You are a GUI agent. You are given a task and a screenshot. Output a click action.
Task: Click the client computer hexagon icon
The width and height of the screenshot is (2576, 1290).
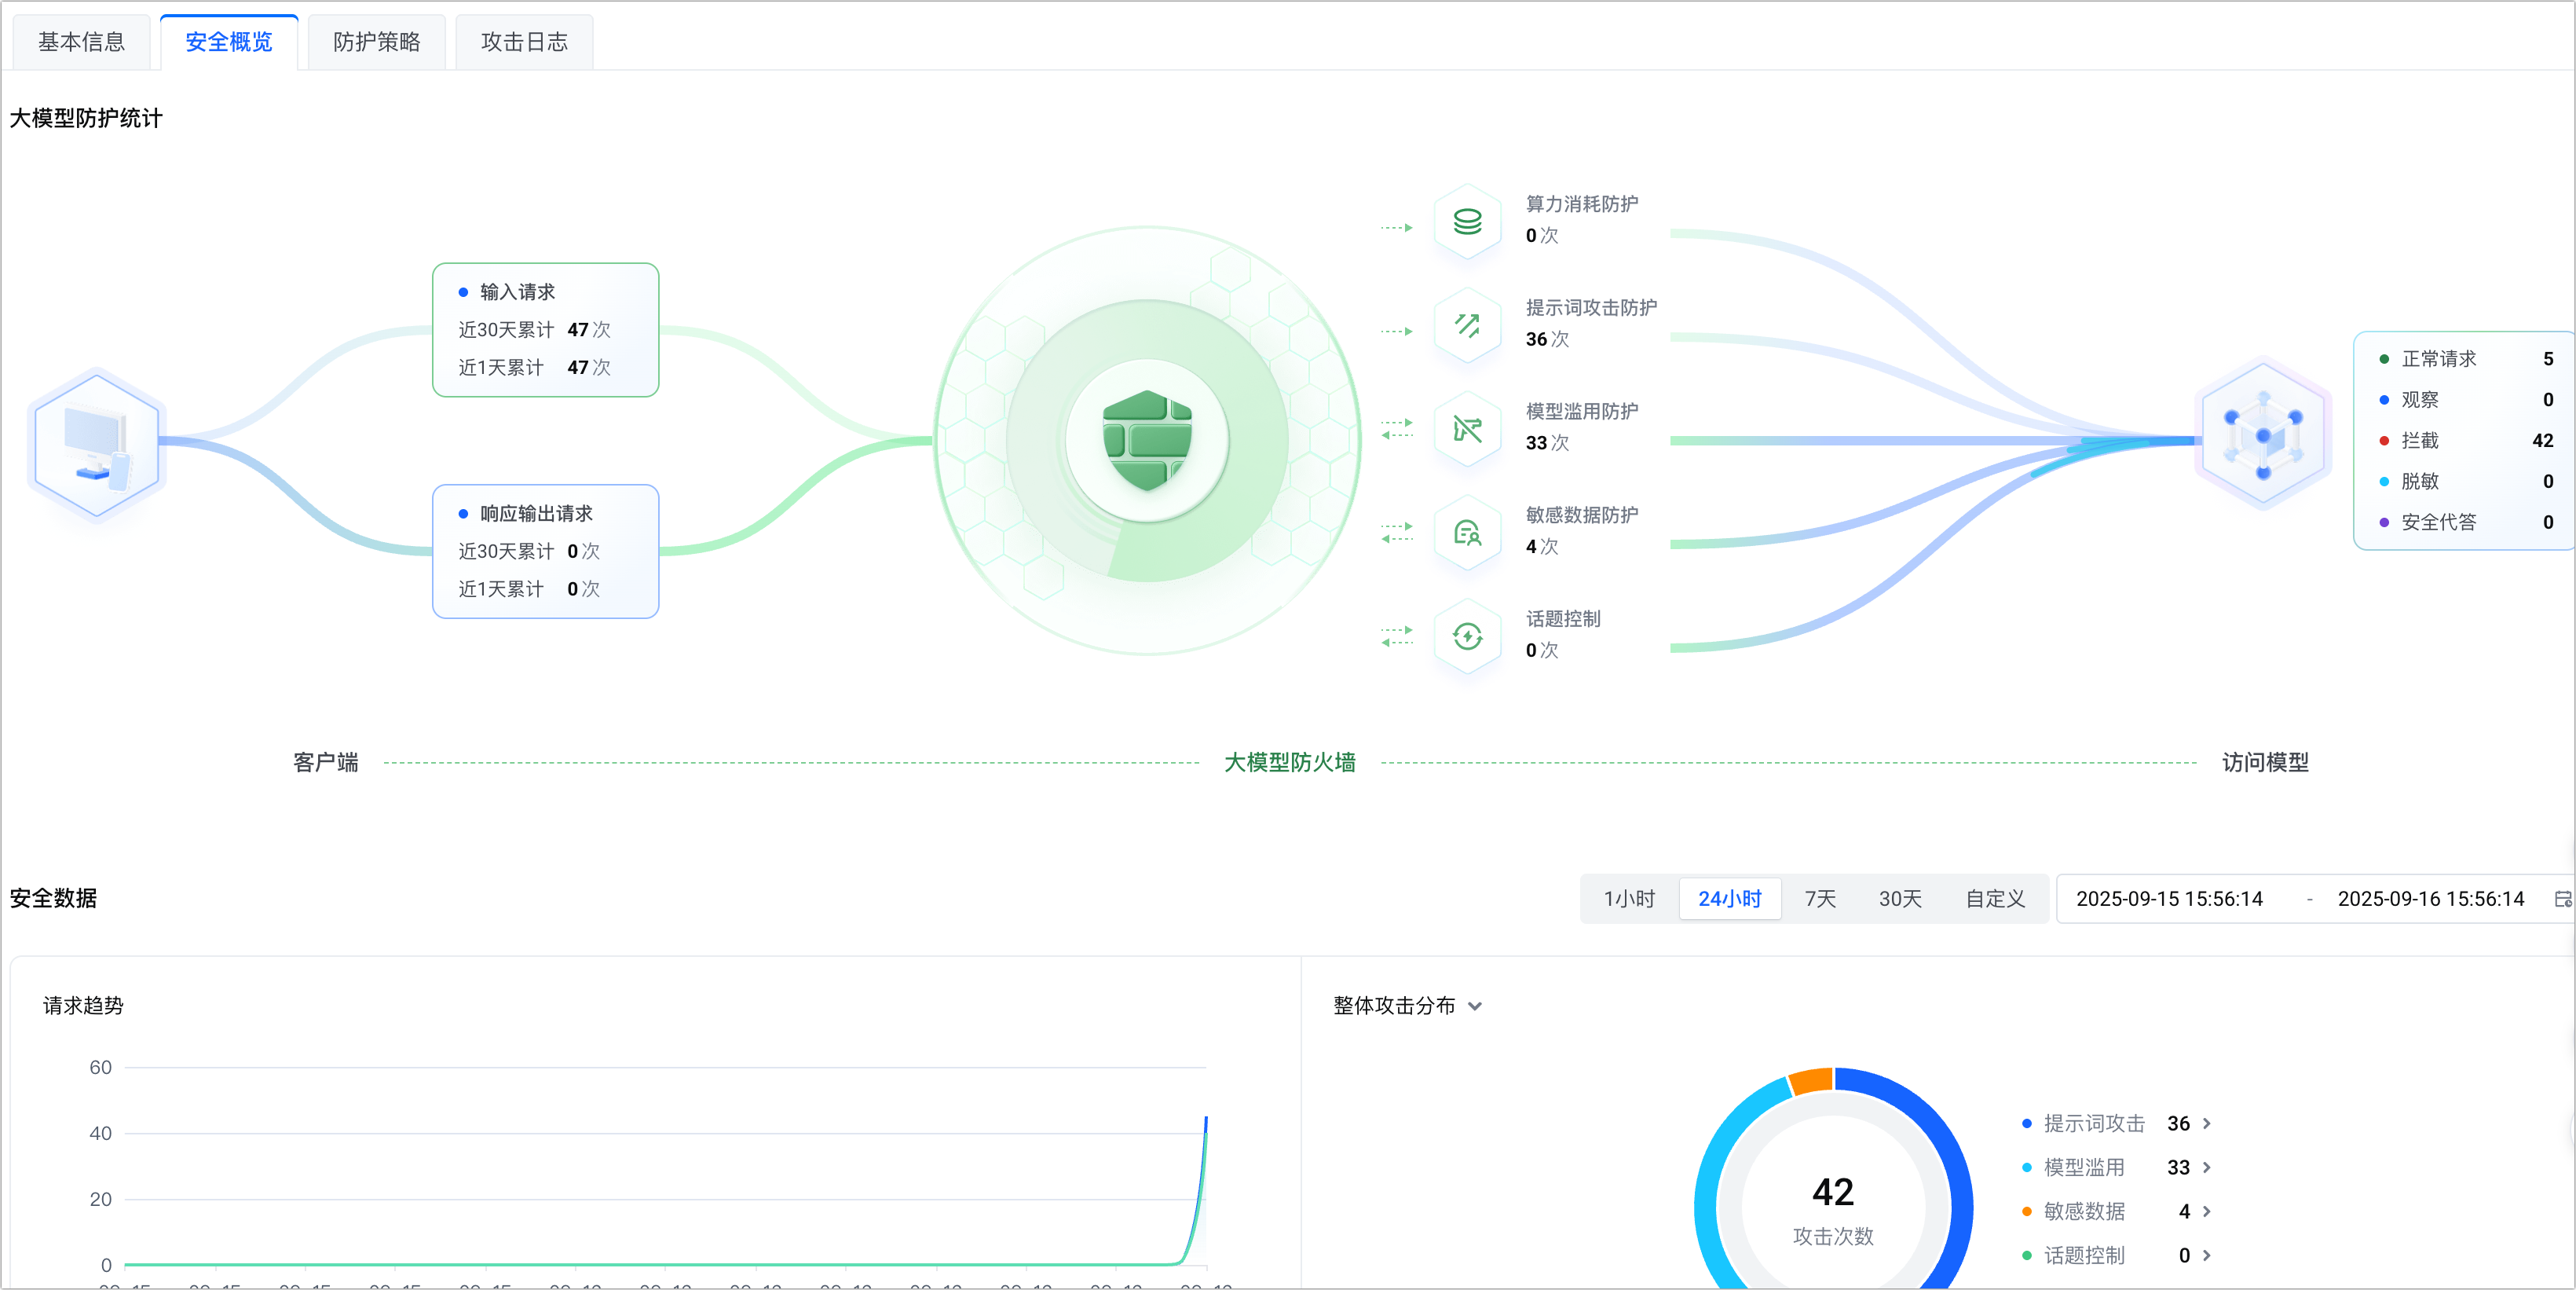point(96,443)
